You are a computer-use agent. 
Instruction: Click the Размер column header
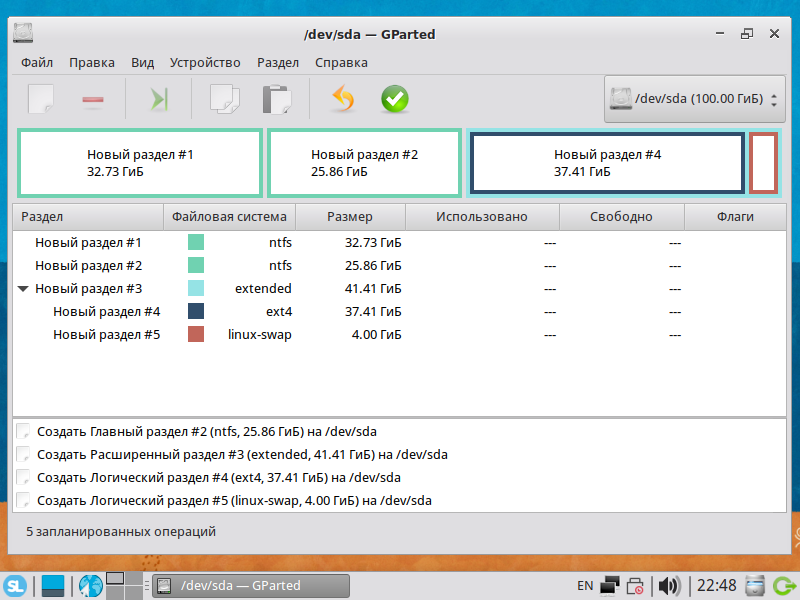350,217
